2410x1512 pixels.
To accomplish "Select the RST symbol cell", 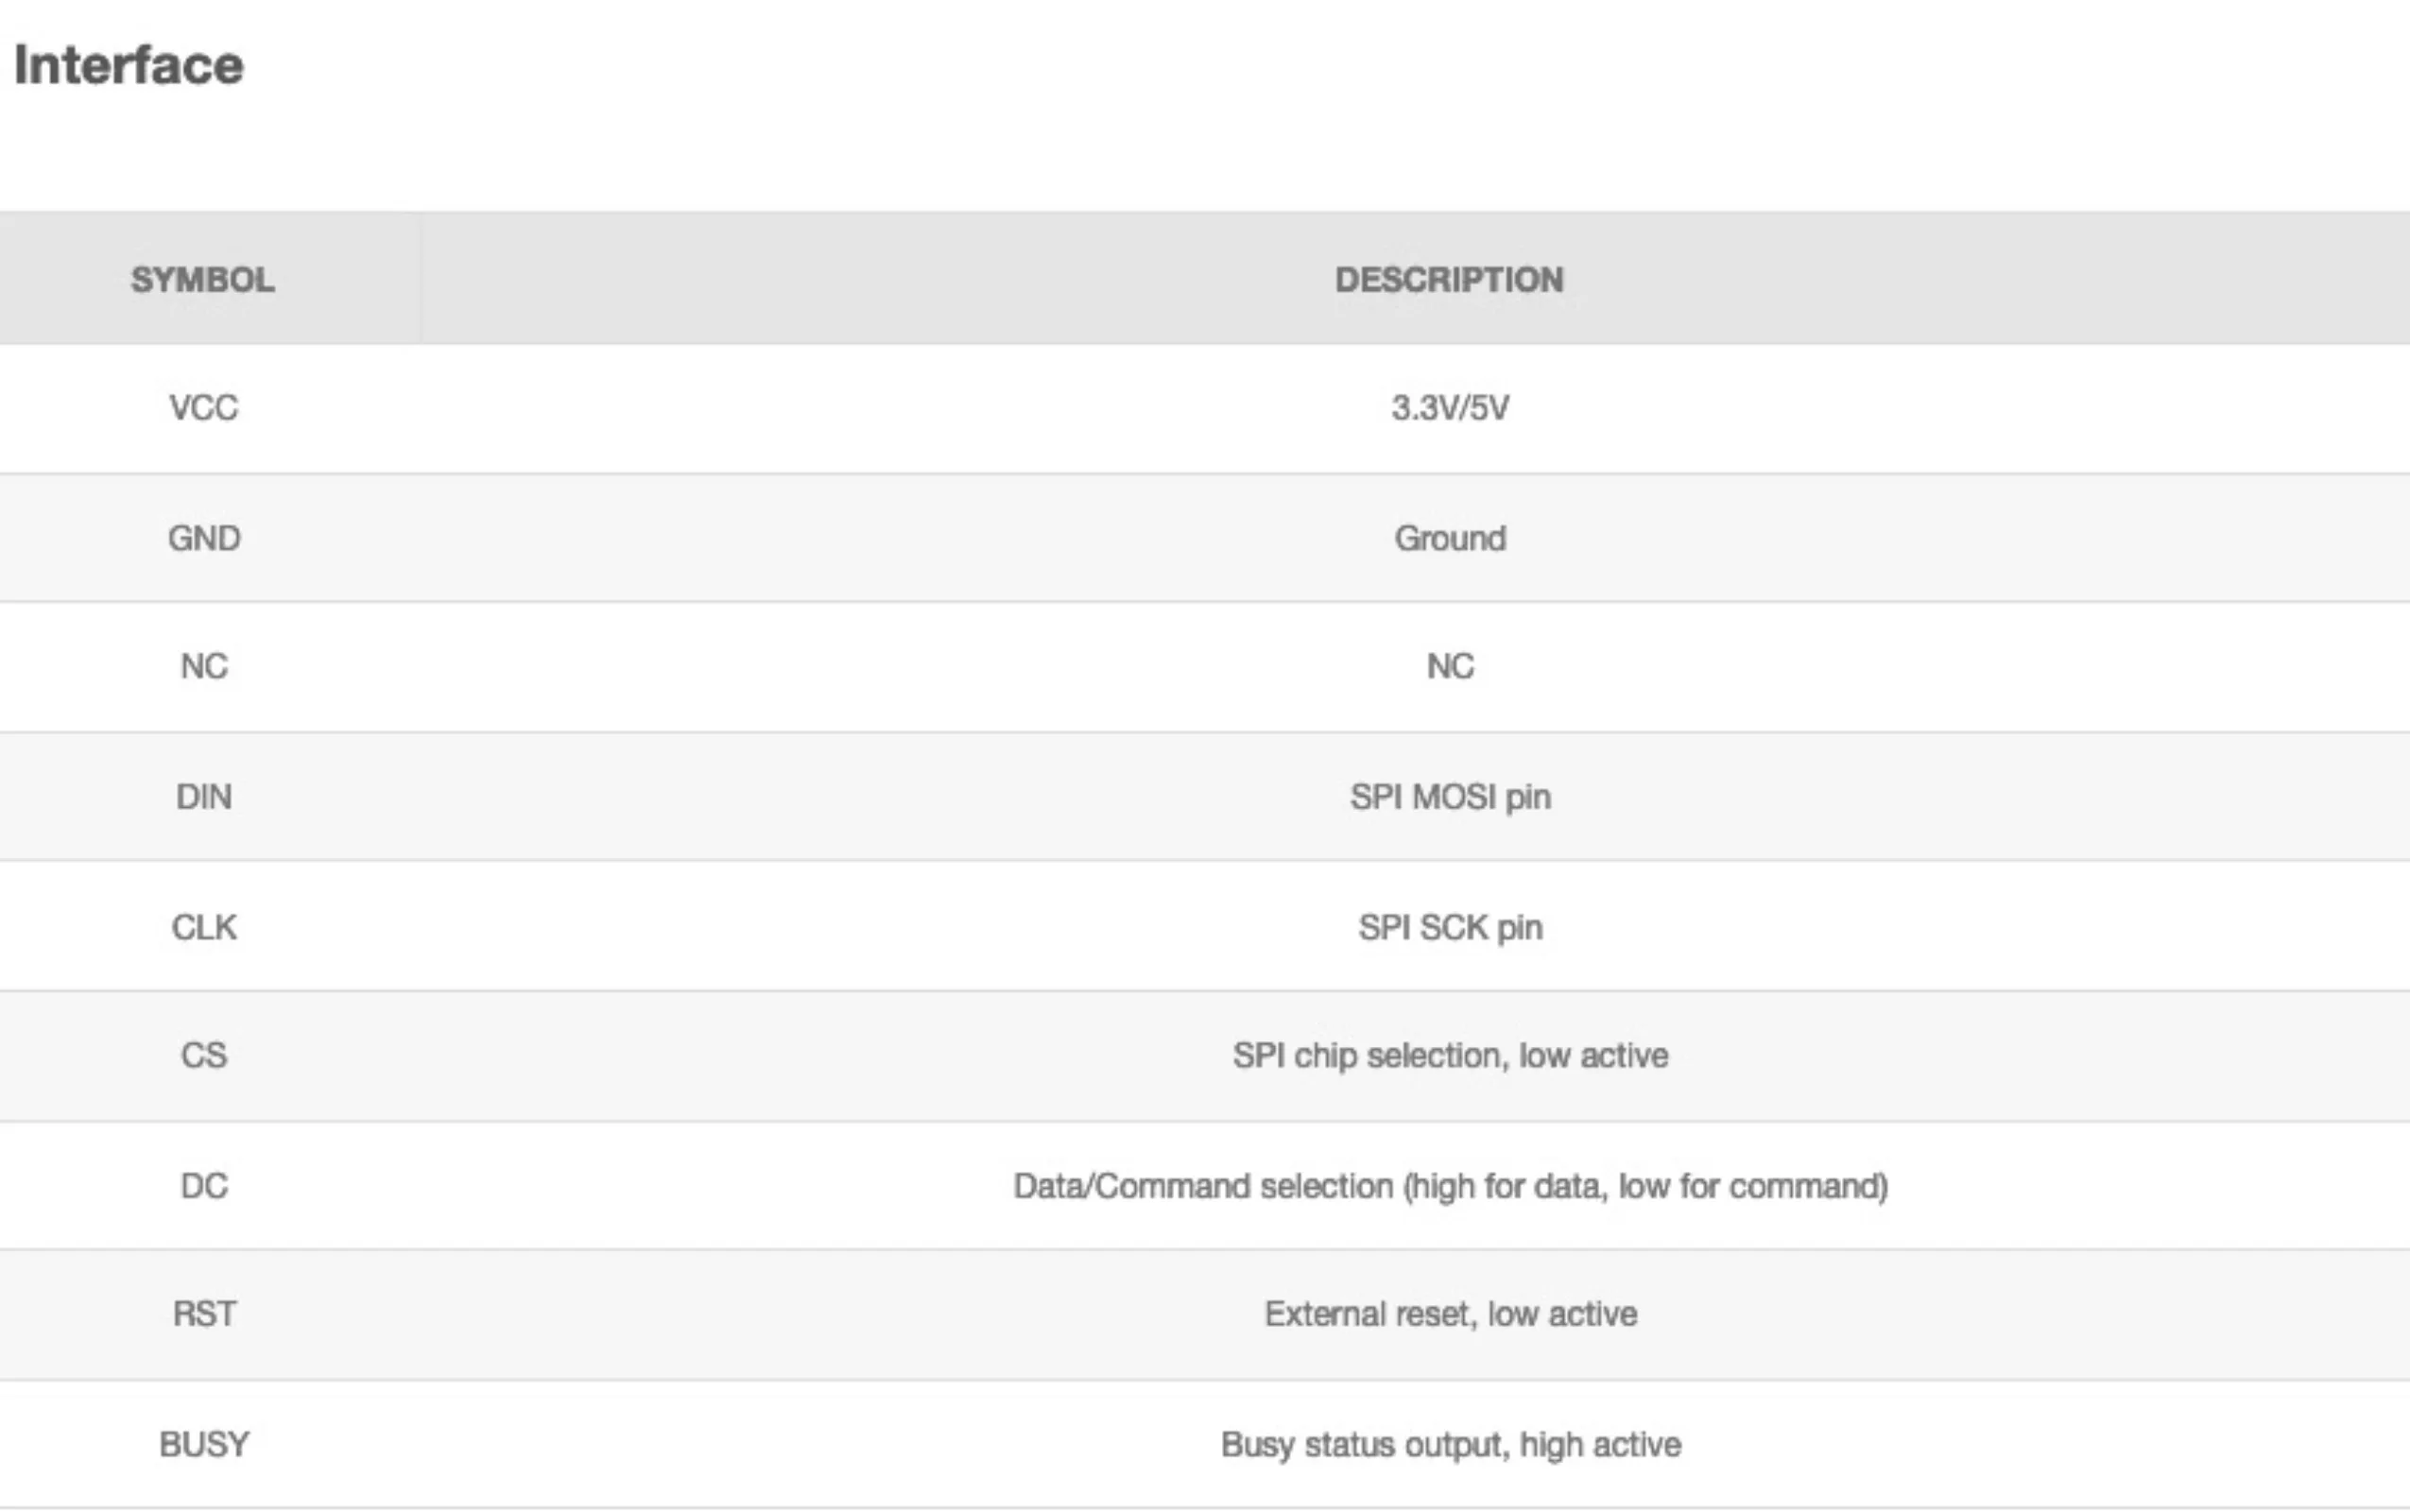I will click(204, 1314).
